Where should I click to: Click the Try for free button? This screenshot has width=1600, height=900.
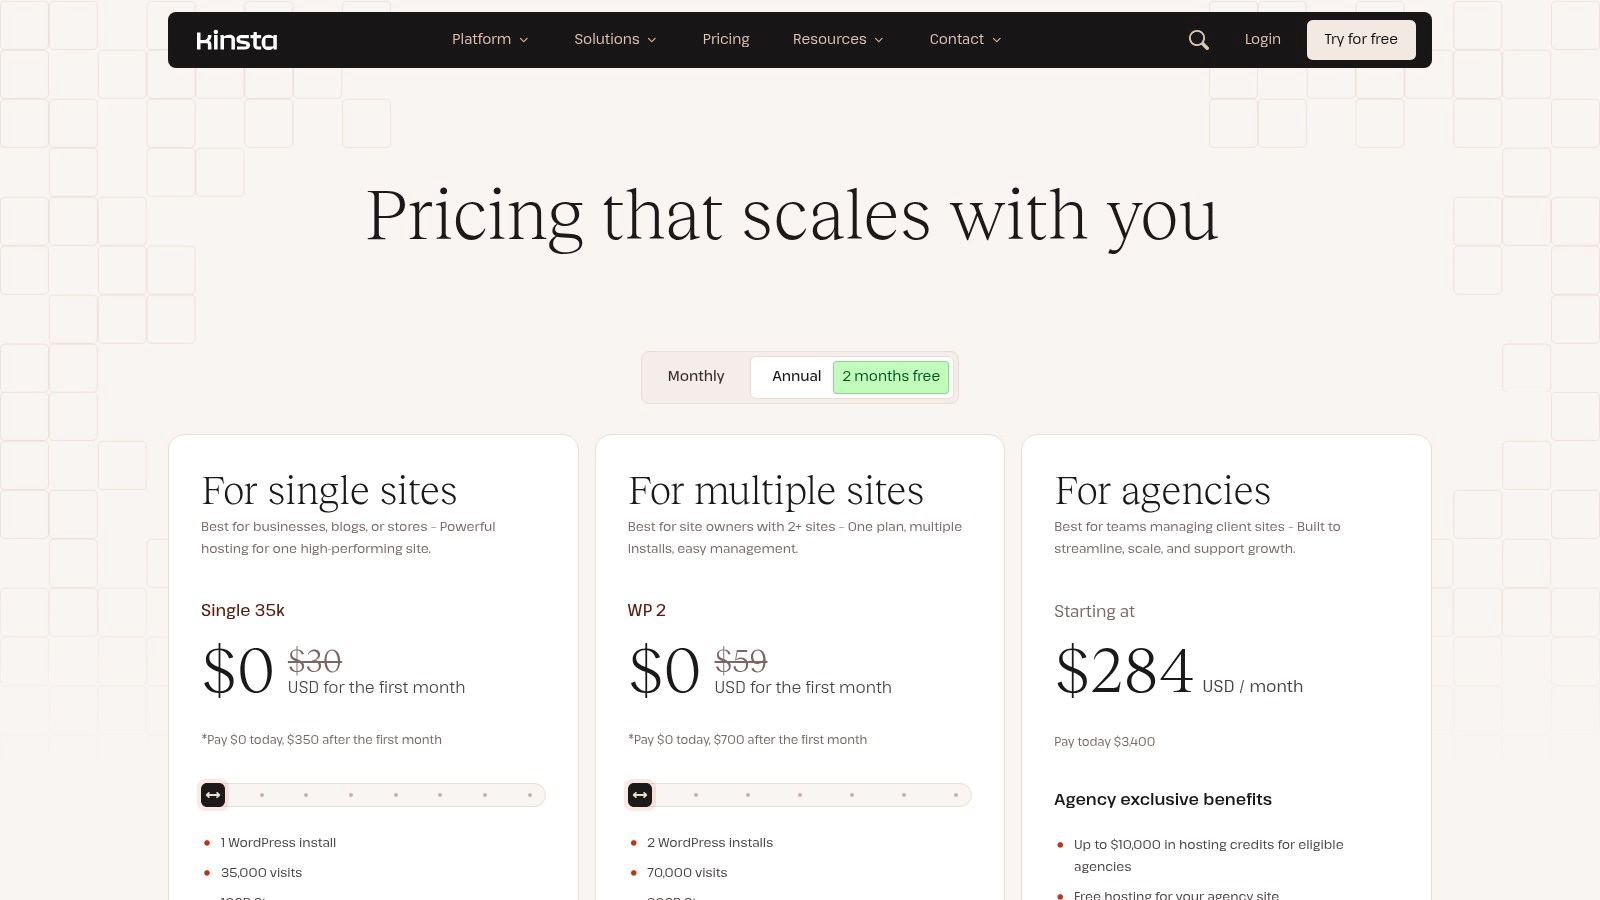pos(1360,39)
